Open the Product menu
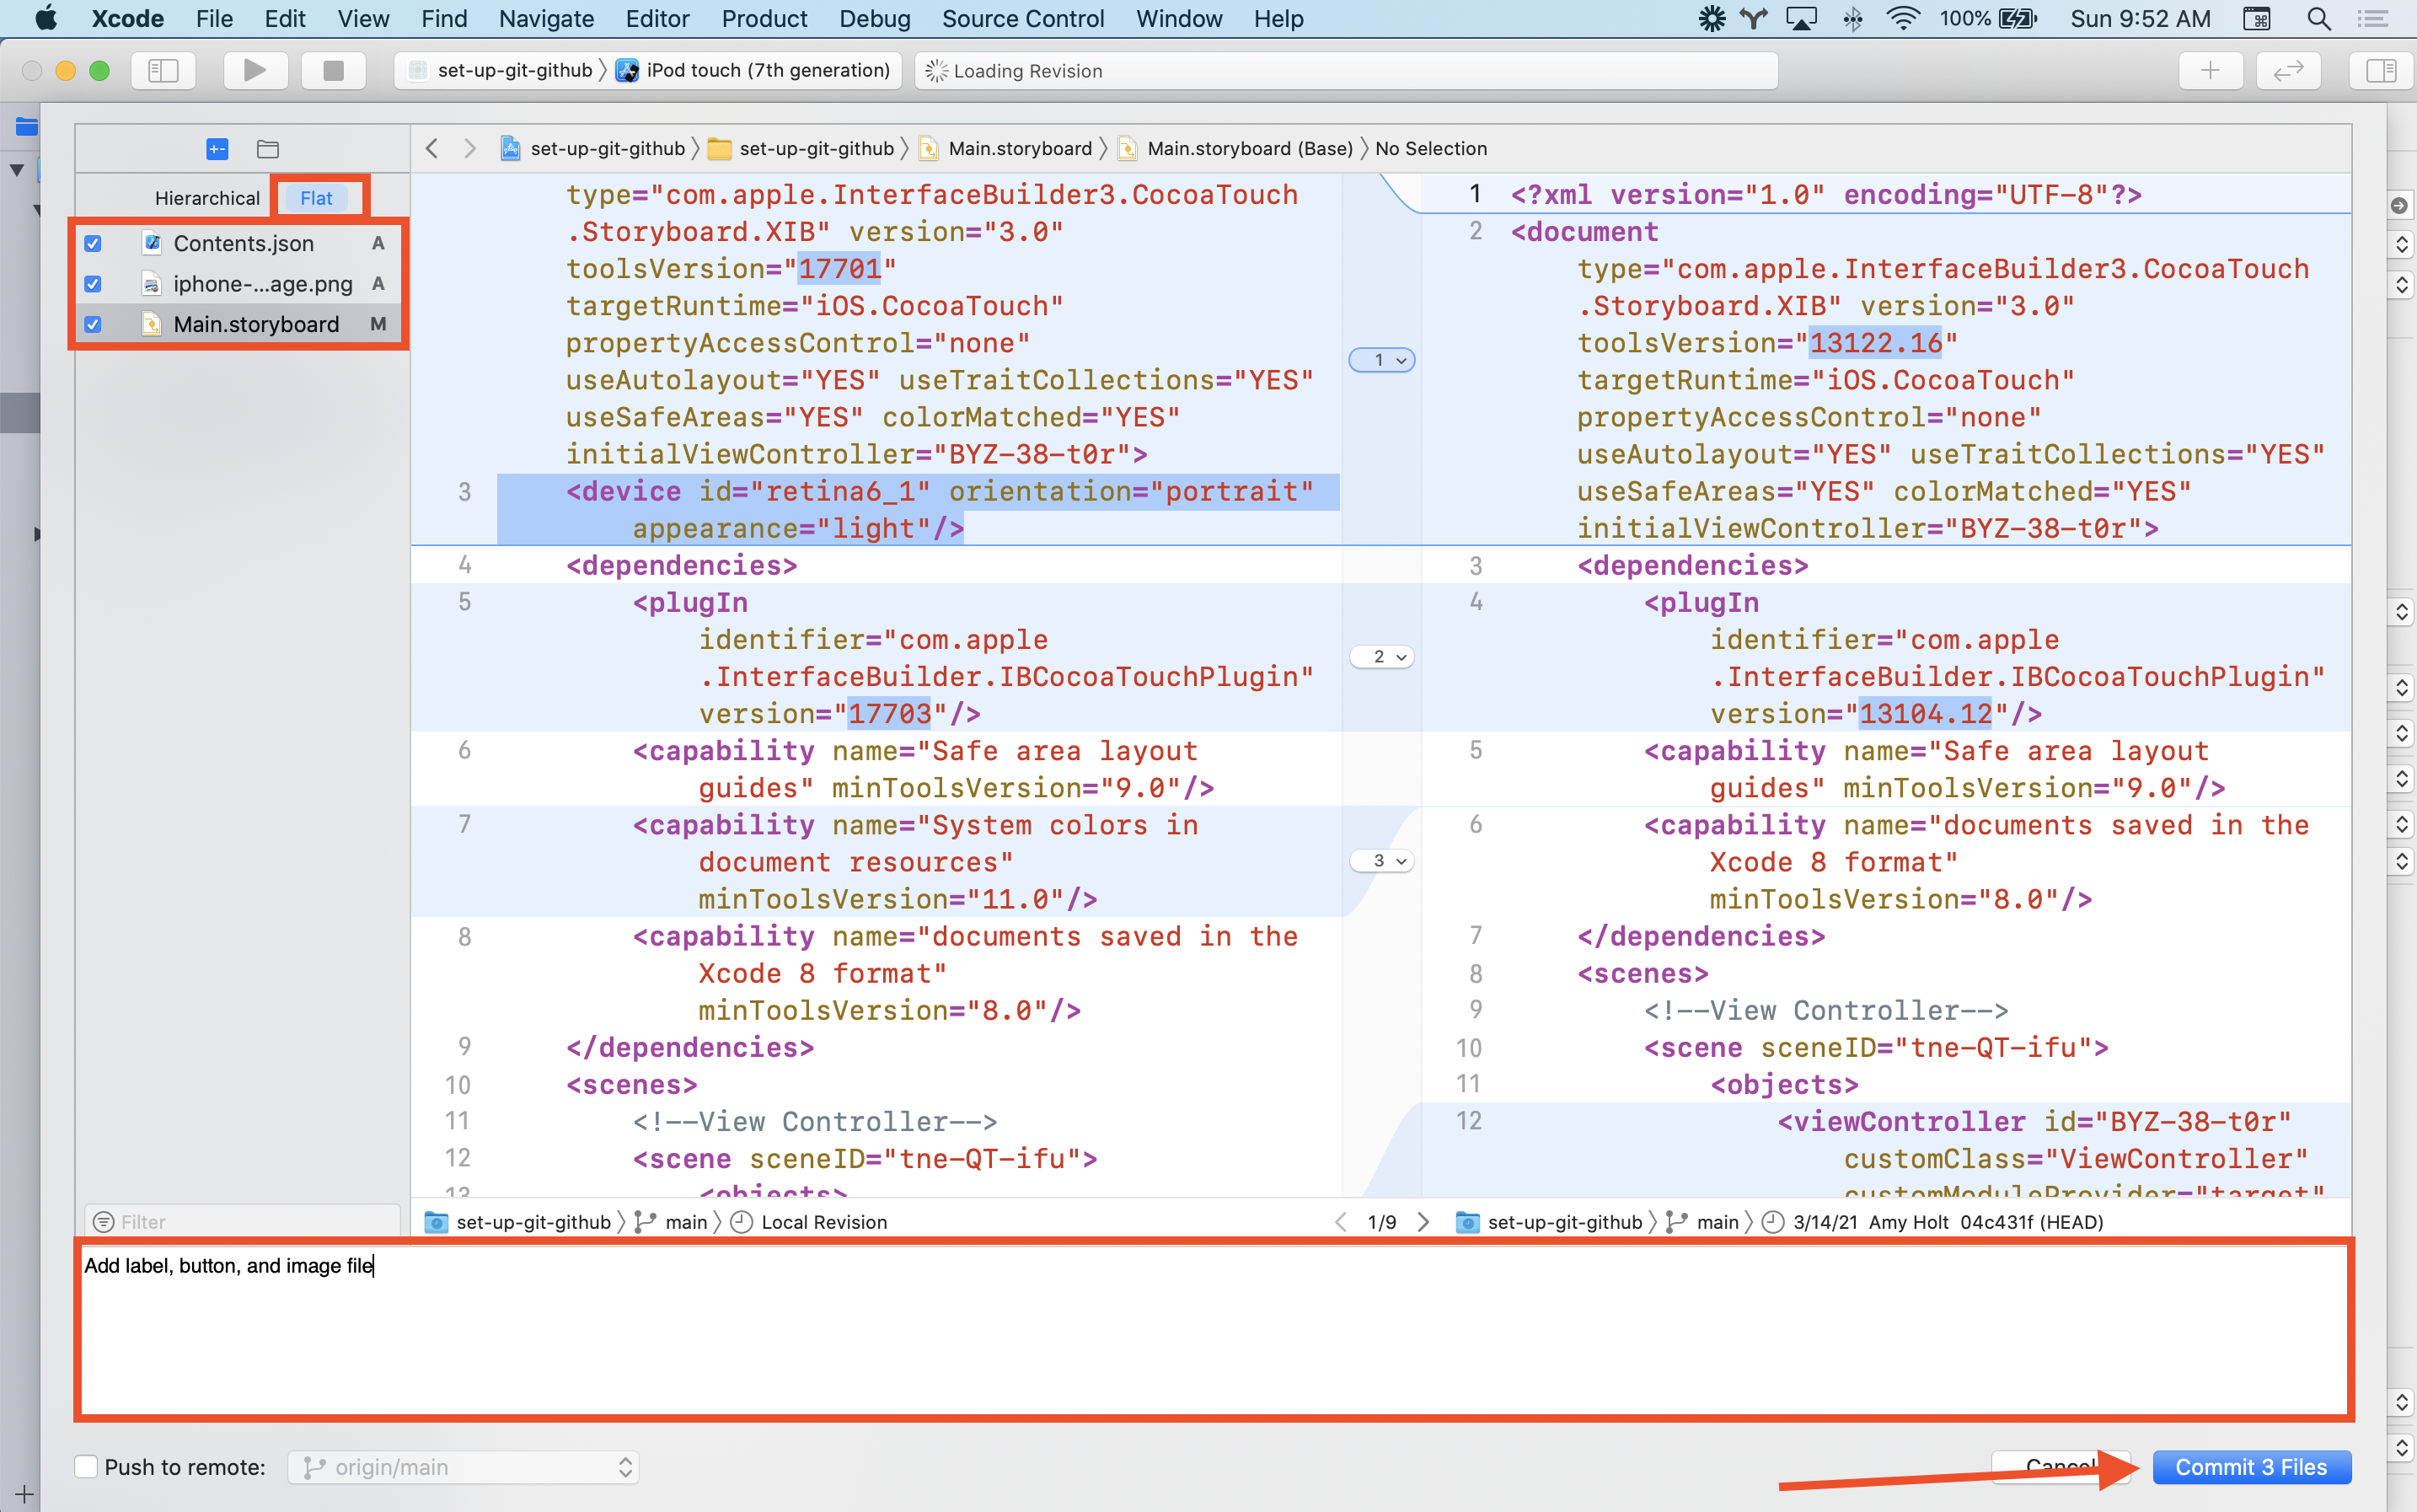Viewport: 2417px width, 1512px height. coord(764,19)
